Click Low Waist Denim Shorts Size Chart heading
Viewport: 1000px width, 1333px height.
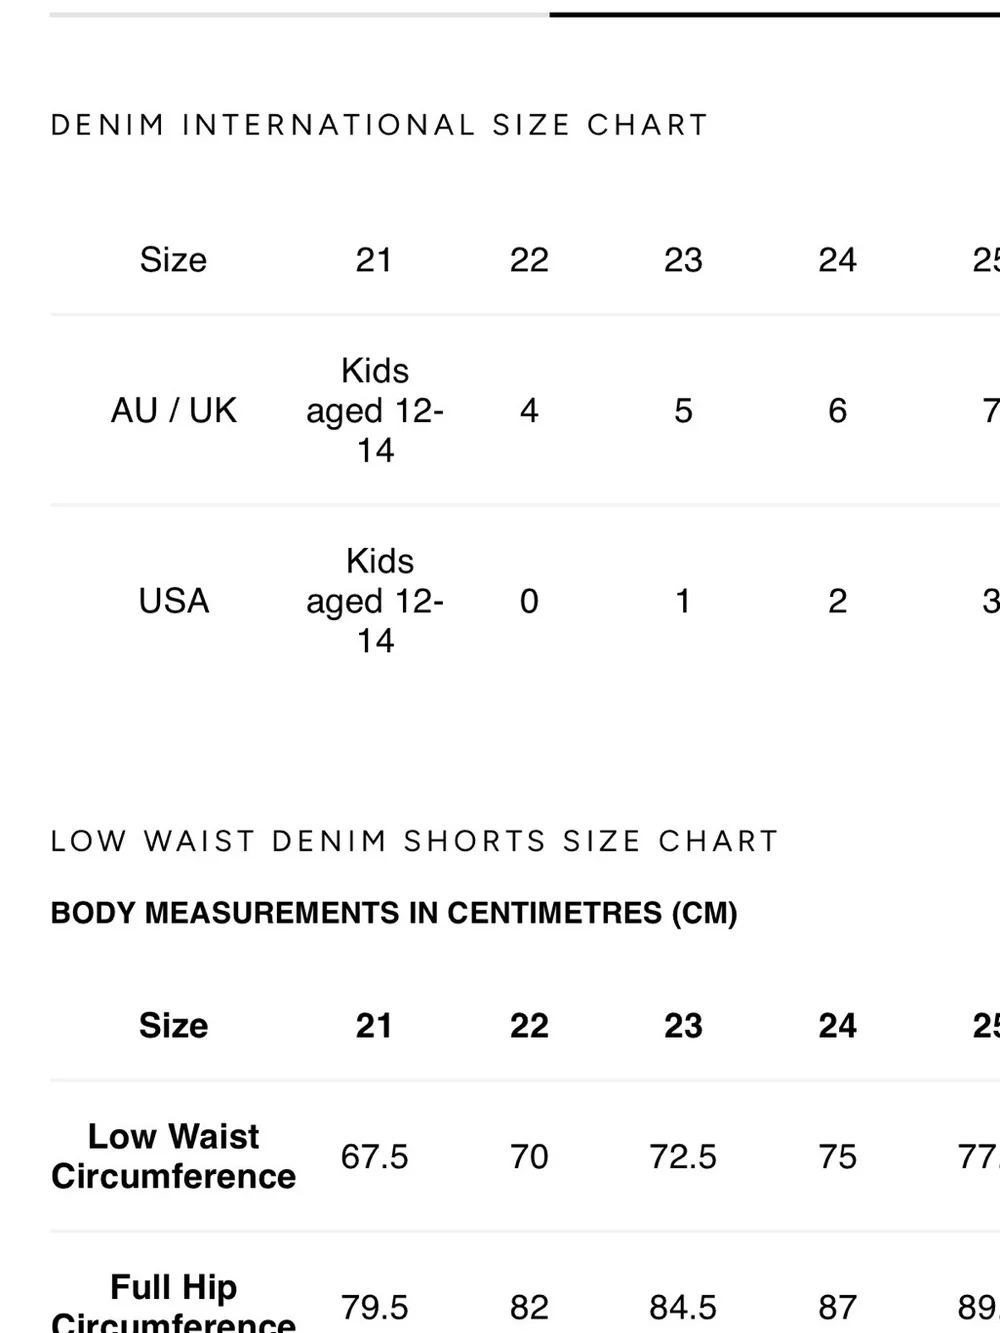tap(414, 841)
